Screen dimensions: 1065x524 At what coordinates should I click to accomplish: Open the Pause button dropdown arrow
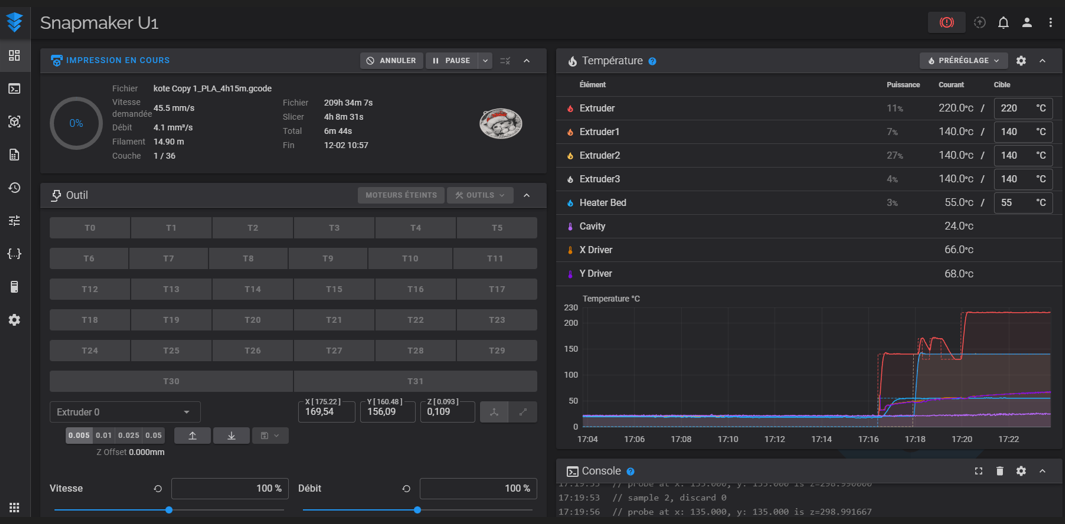(484, 60)
